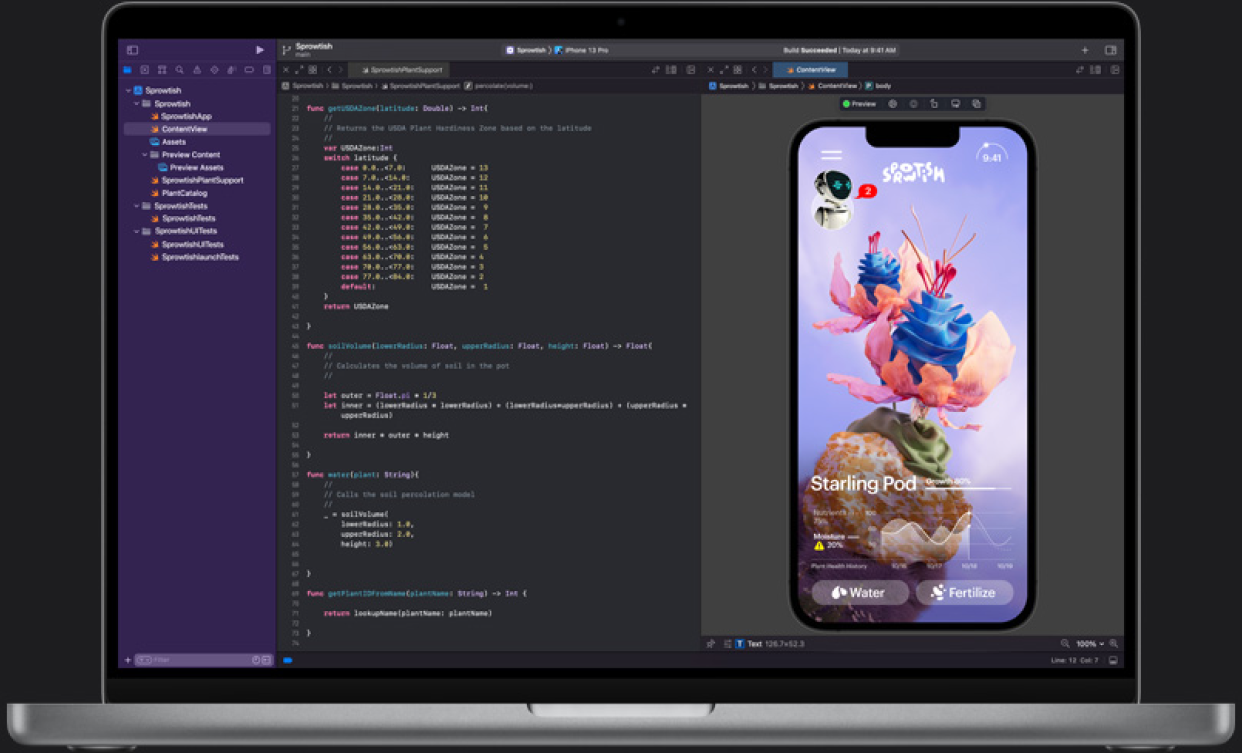The width and height of the screenshot is (1242, 753).
Task: Toggle the inspector panel at top right
Action: click(1110, 50)
